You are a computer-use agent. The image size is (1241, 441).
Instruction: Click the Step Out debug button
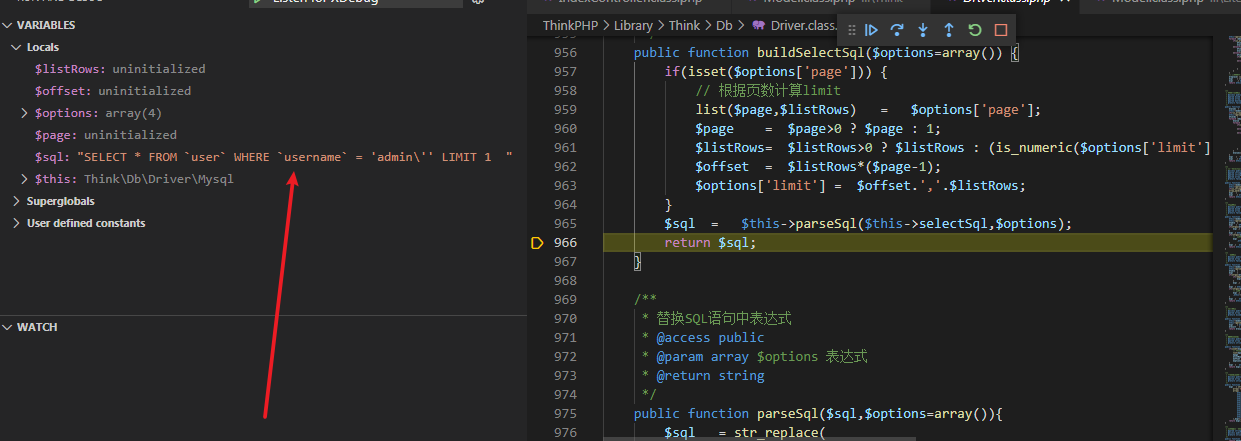tap(949, 30)
